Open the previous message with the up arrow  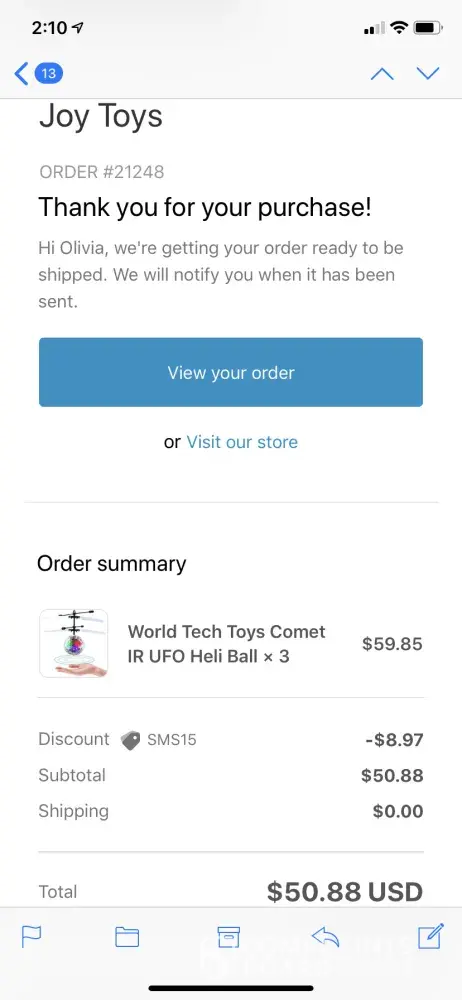pyautogui.click(x=382, y=73)
